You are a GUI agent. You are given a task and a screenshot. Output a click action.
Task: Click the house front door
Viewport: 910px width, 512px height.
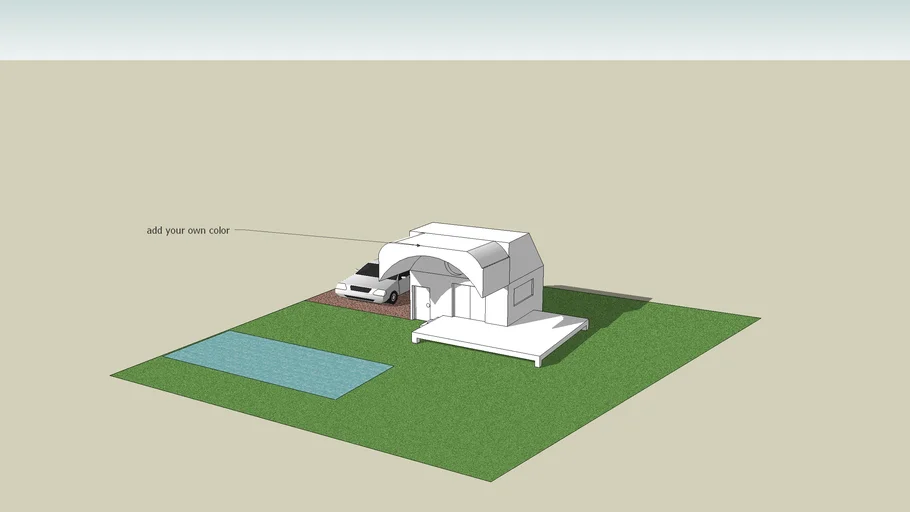[423, 302]
